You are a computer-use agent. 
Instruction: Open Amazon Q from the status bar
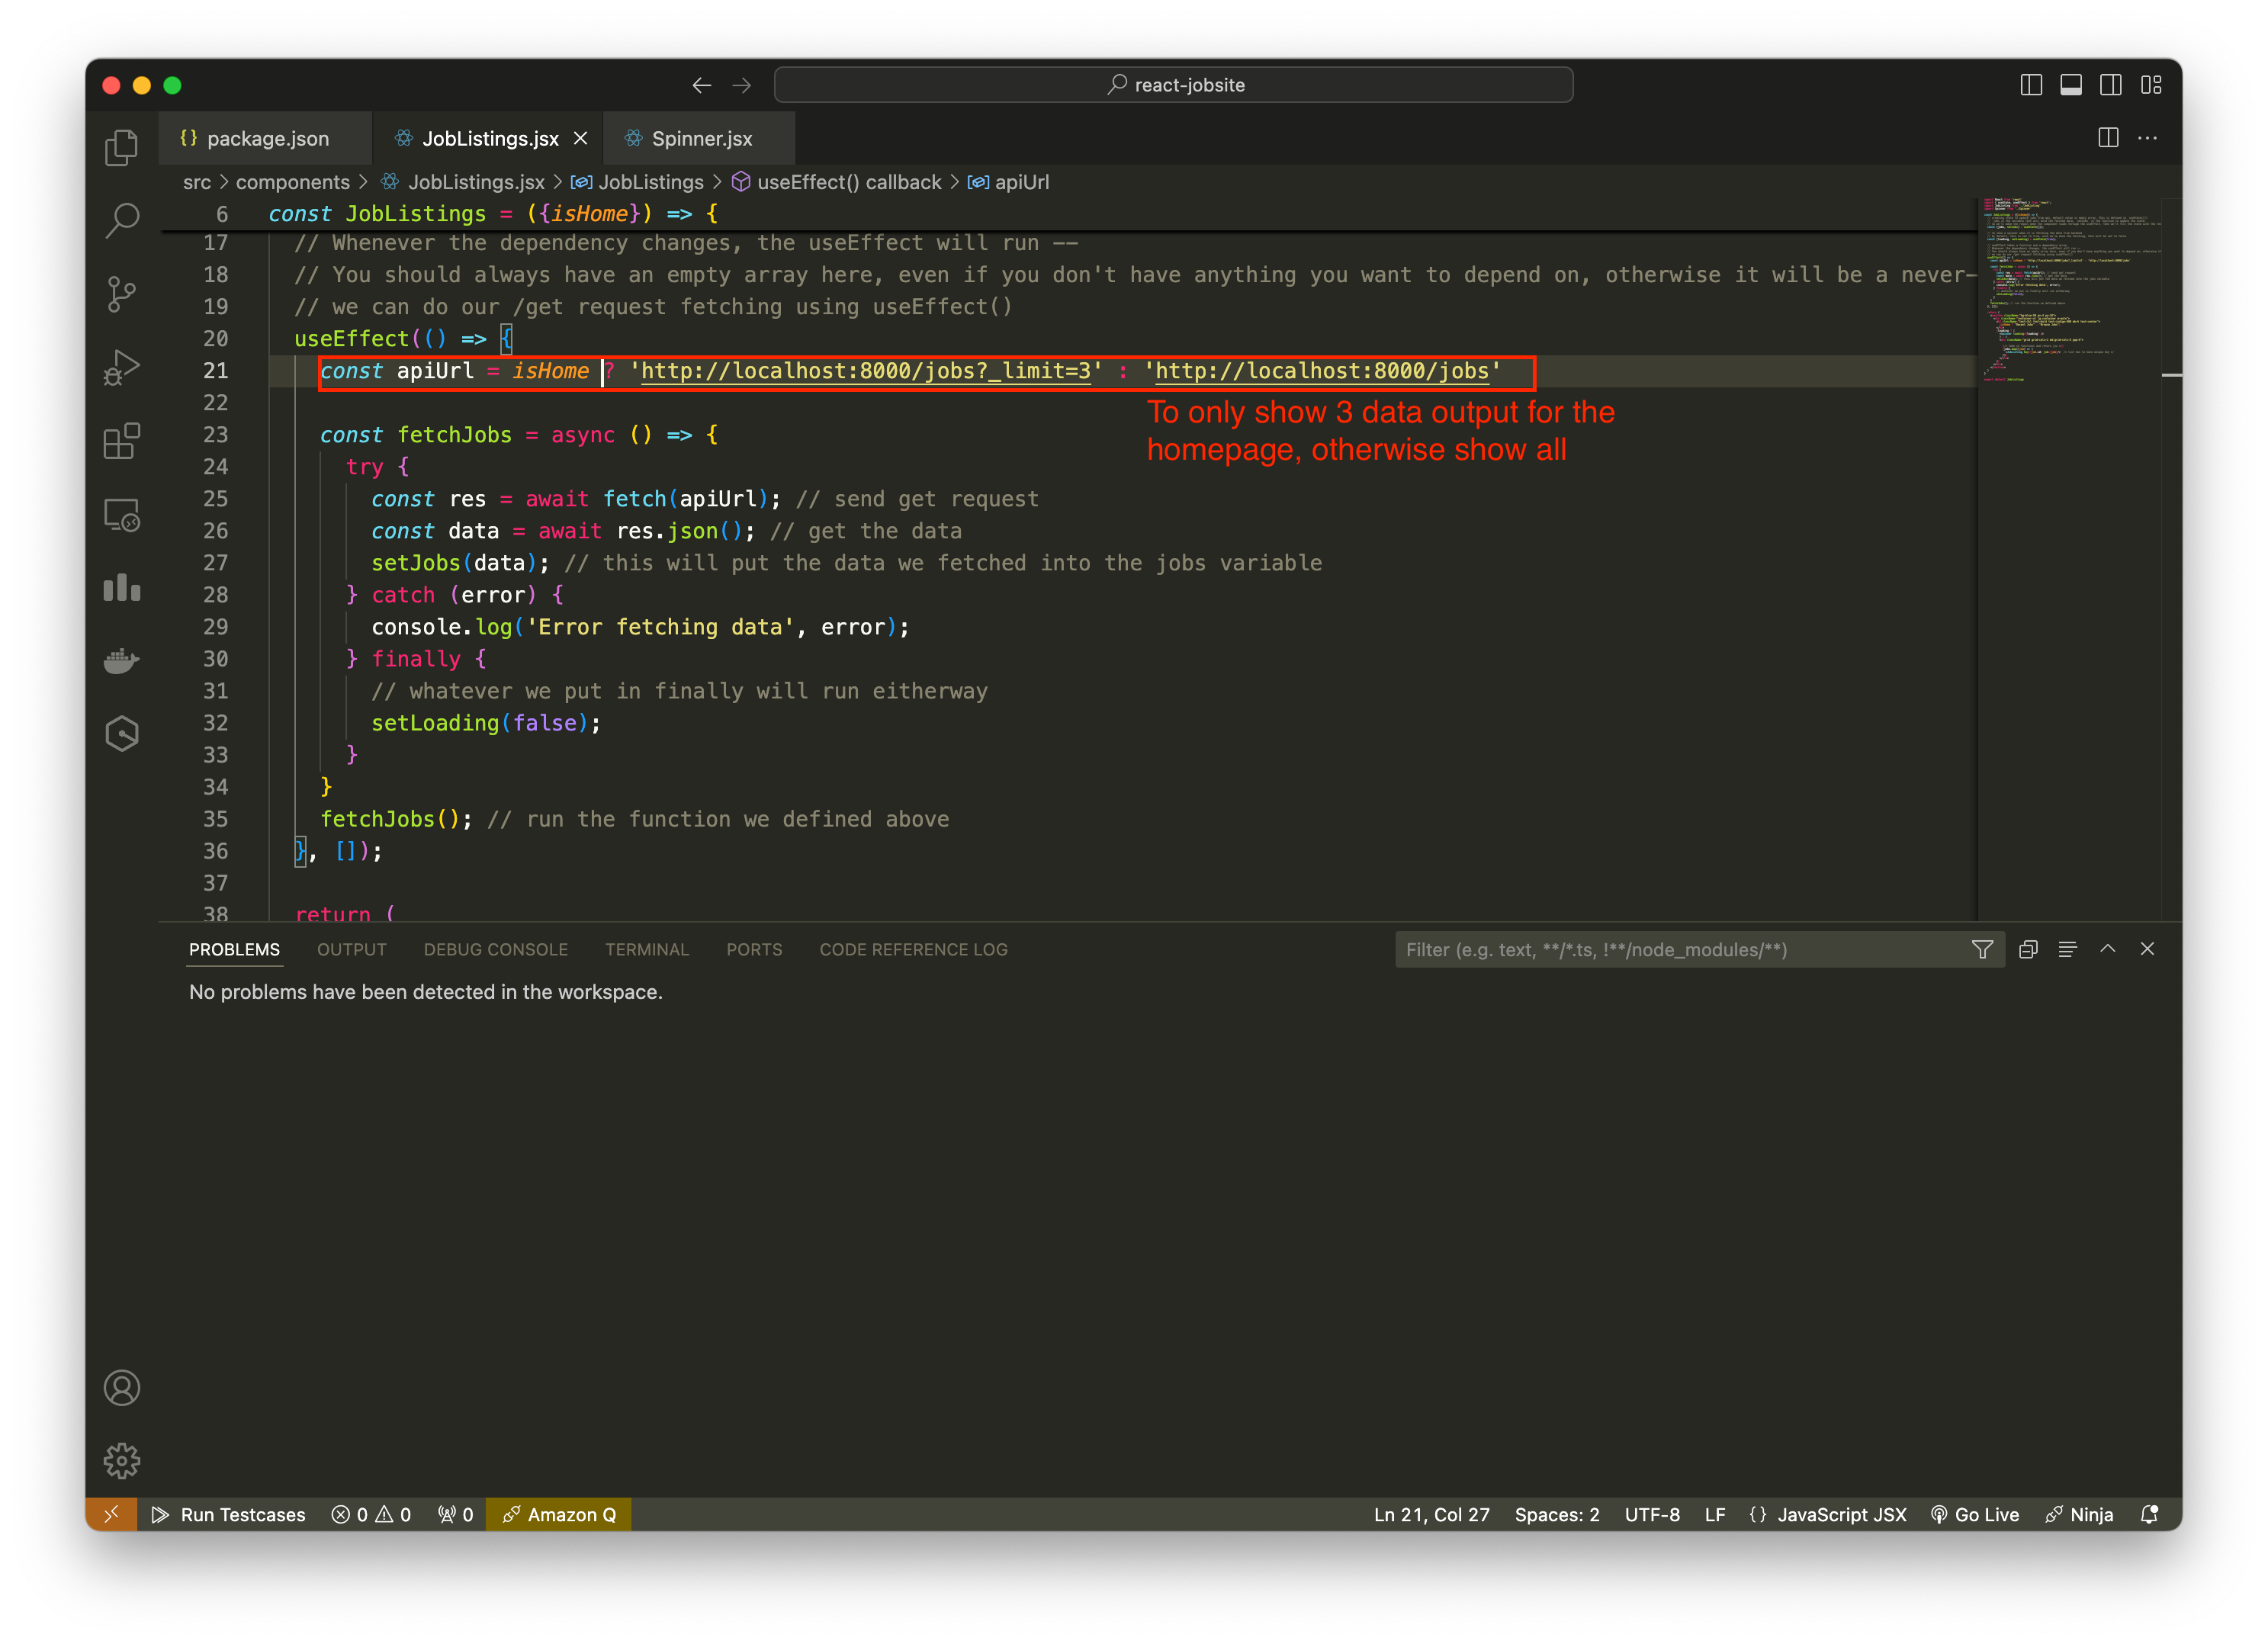559,1514
